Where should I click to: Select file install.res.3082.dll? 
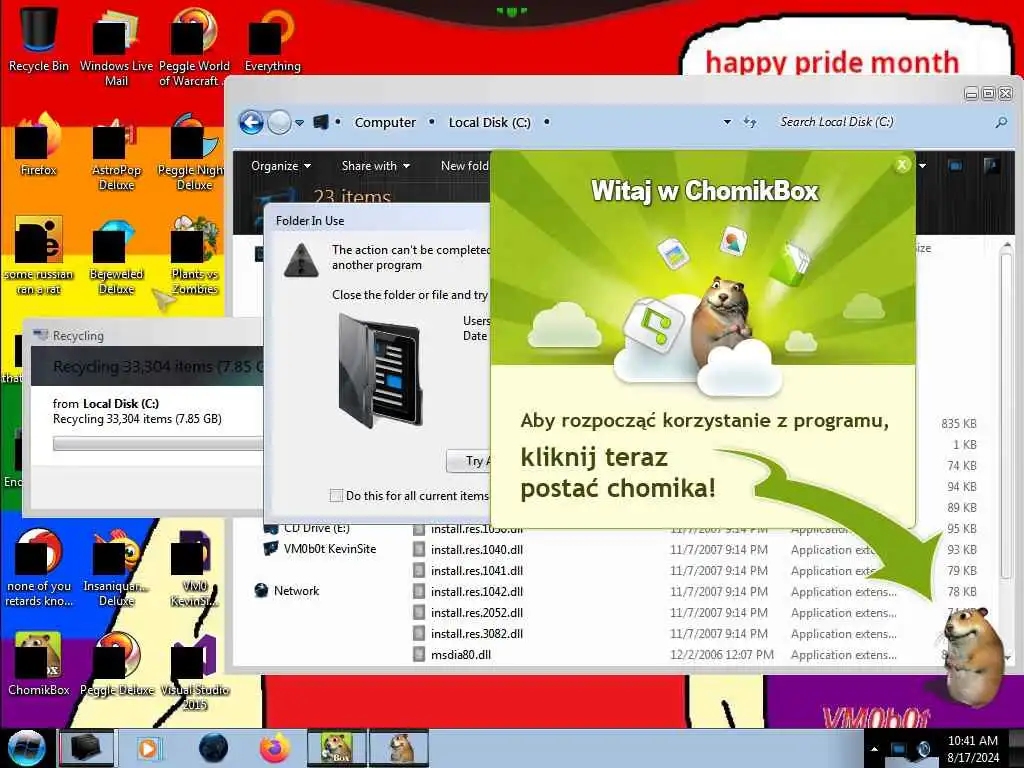click(x=468, y=633)
